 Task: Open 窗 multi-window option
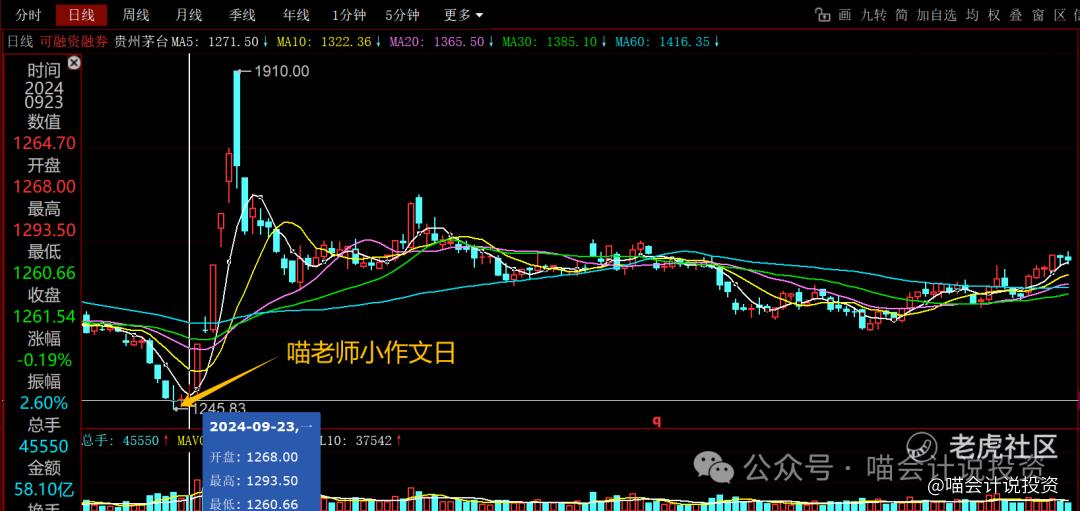(x=1038, y=14)
